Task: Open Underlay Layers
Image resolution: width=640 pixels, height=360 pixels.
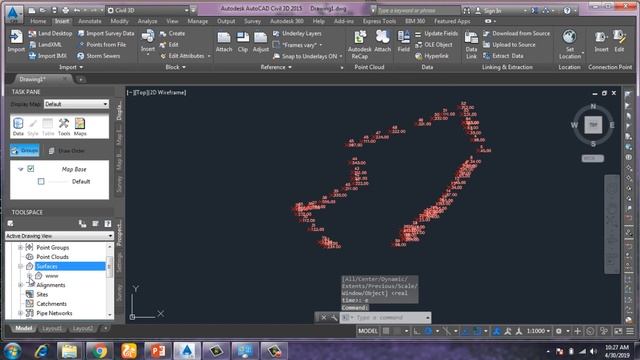Action: tap(297, 33)
